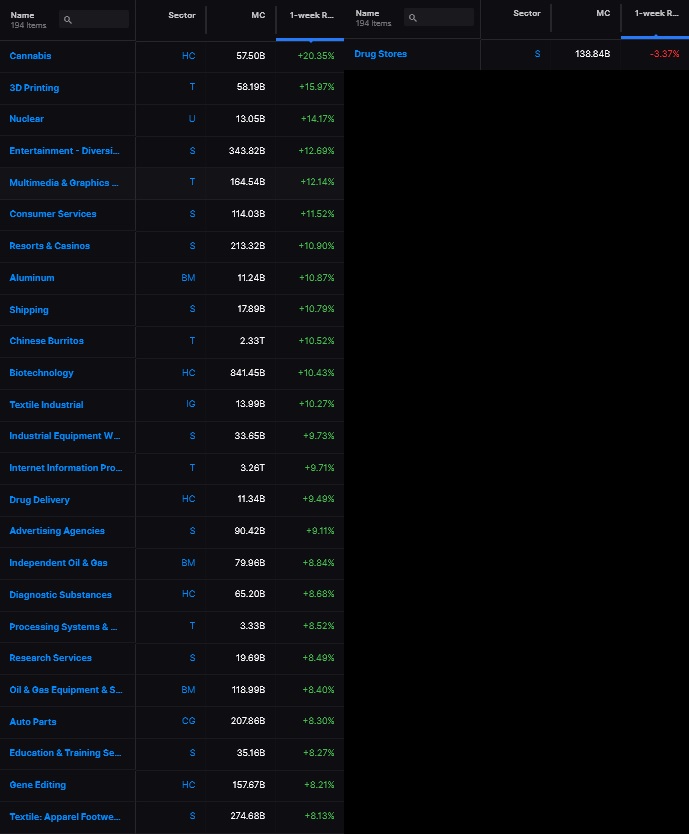The height and width of the screenshot is (834, 689).
Task: Click IG sector link in Textile Industrial row
Action: tap(190, 404)
